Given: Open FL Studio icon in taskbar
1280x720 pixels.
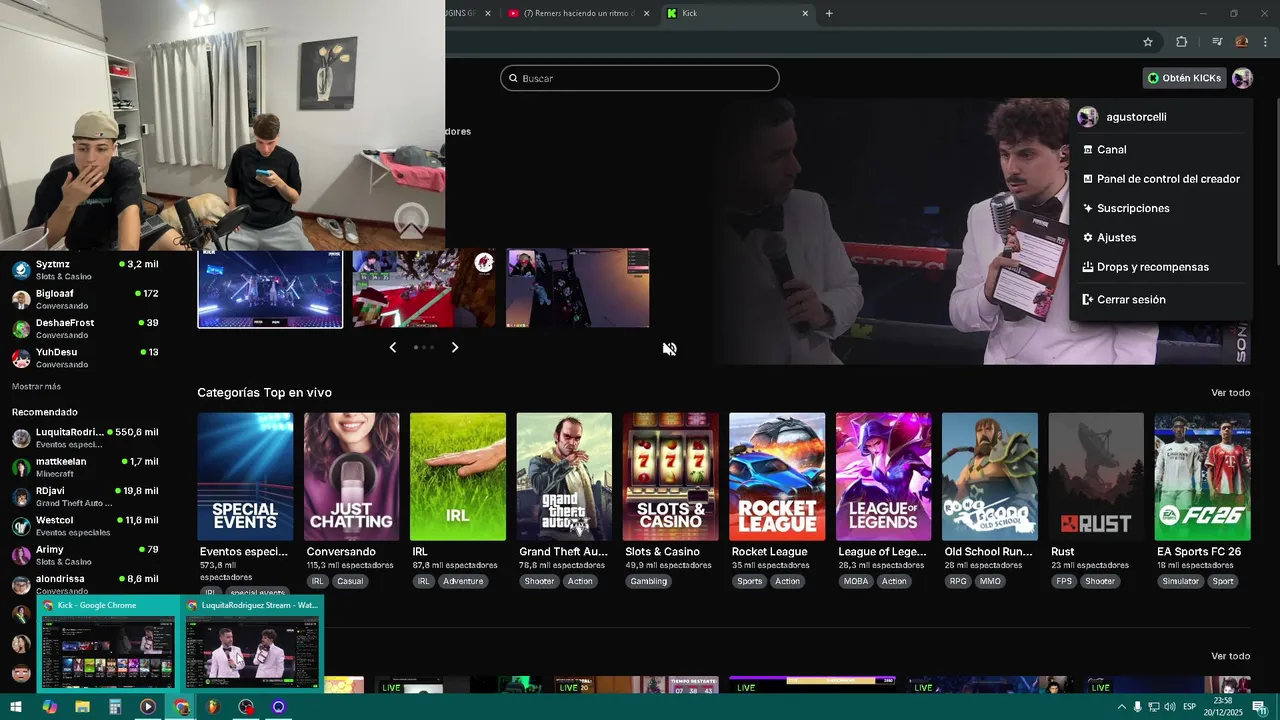Looking at the screenshot, I should [213, 707].
